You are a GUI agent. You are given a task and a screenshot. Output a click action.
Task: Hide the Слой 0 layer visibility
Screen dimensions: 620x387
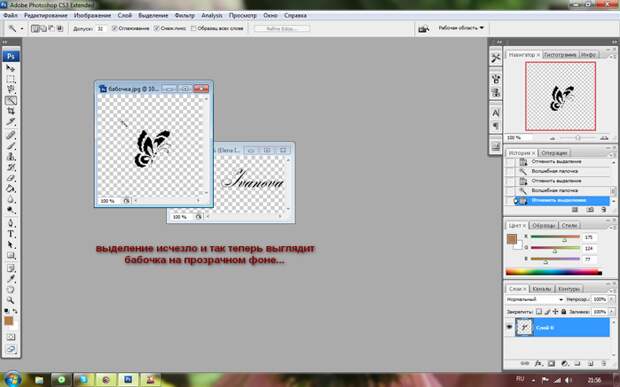[509, 327]
